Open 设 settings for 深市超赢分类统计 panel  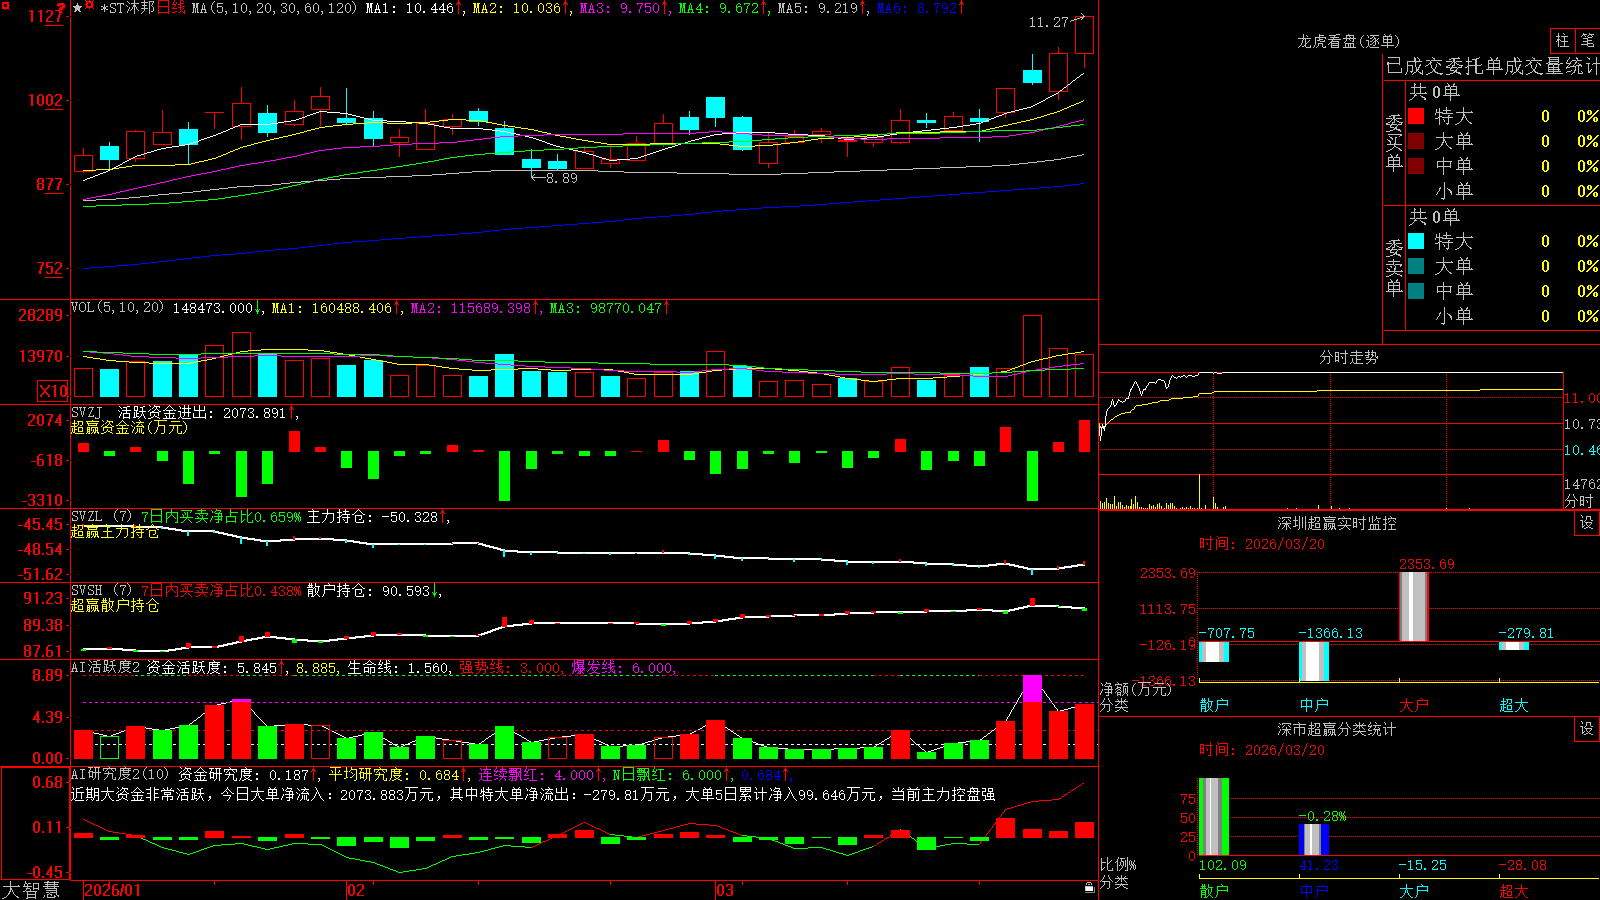[x=1587, y=729]
